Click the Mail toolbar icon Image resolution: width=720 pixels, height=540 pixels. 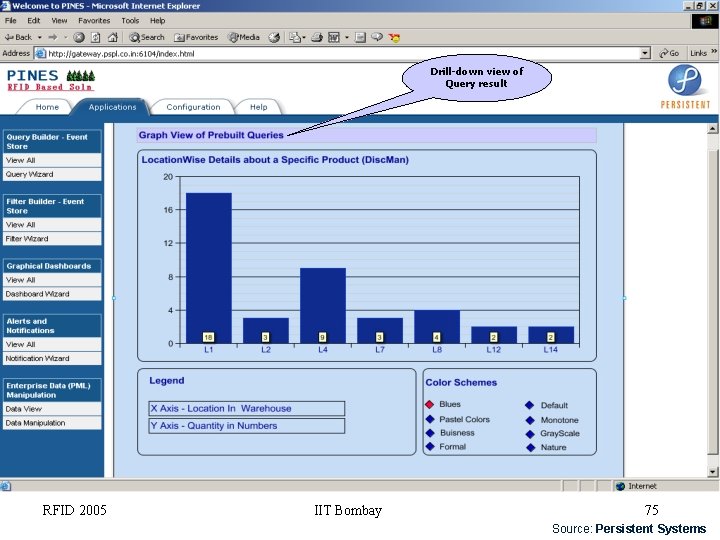tap(295, 37)
